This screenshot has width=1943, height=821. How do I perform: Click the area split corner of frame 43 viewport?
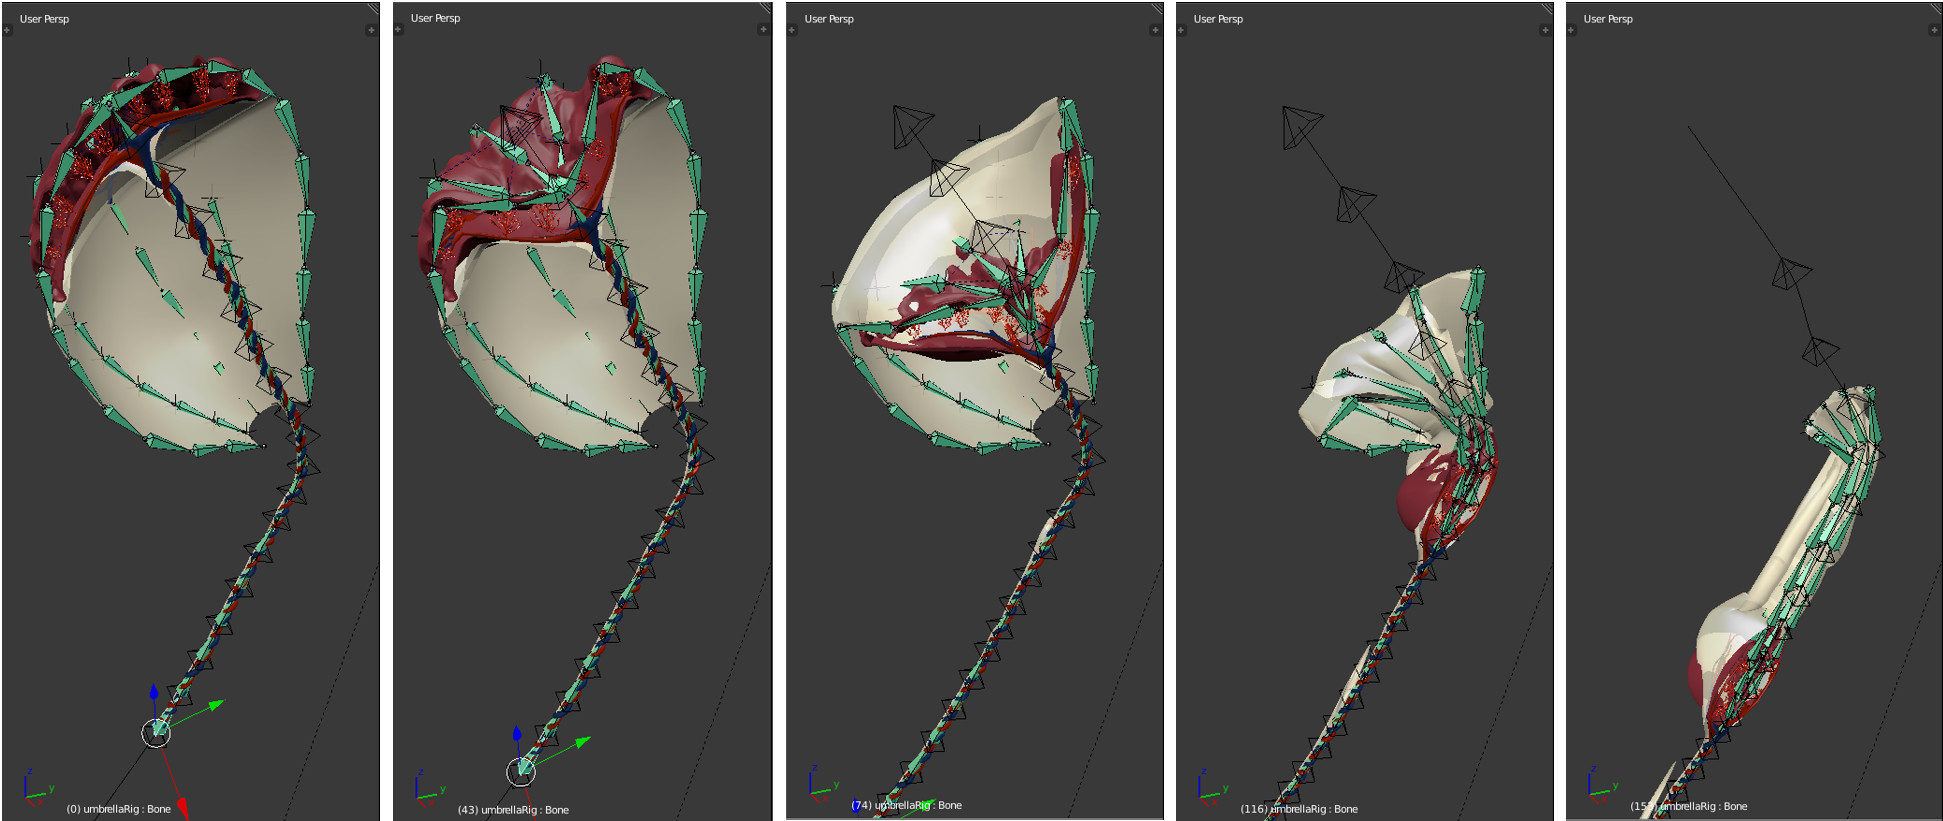point(765,8)
